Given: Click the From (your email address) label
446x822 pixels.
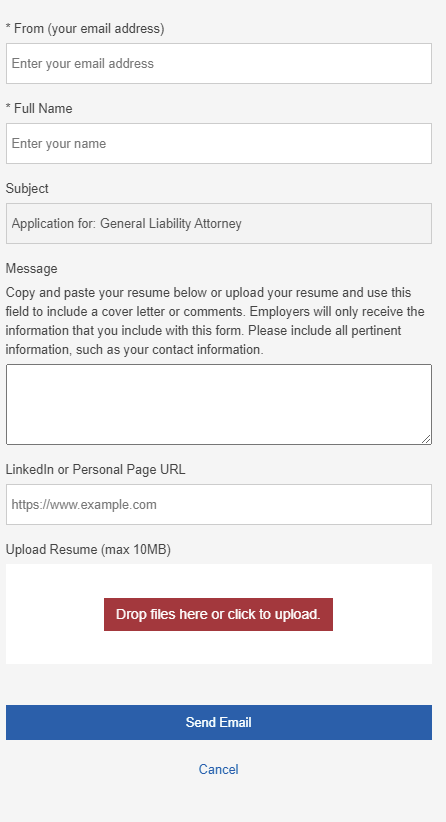Looking at the screenshot, I should coord(85,28).
